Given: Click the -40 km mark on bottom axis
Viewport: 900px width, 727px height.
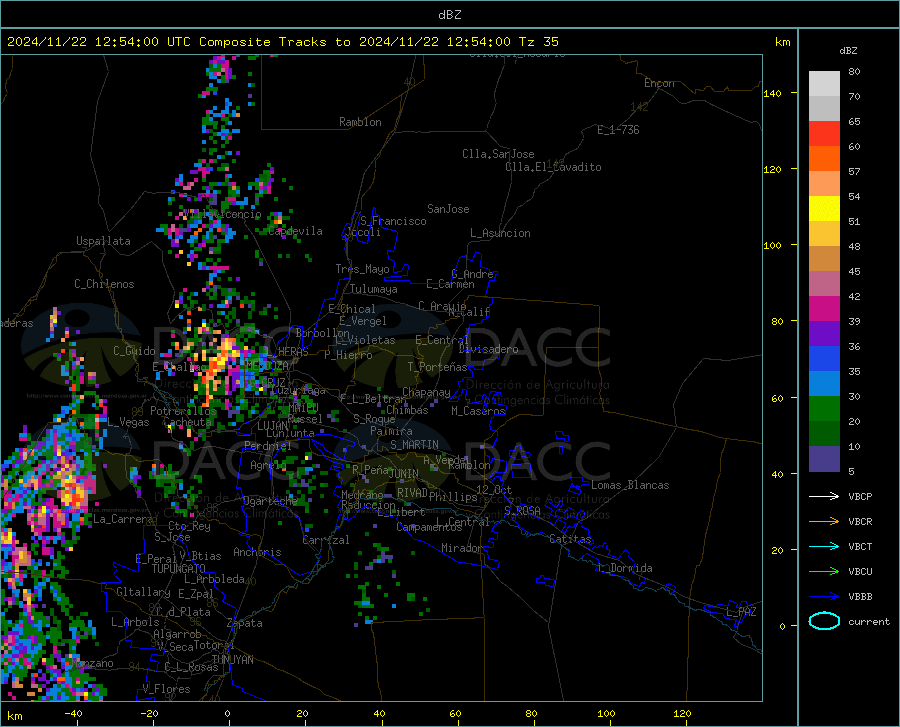Looking at the screenshot, I should click(x=73, y=714).
